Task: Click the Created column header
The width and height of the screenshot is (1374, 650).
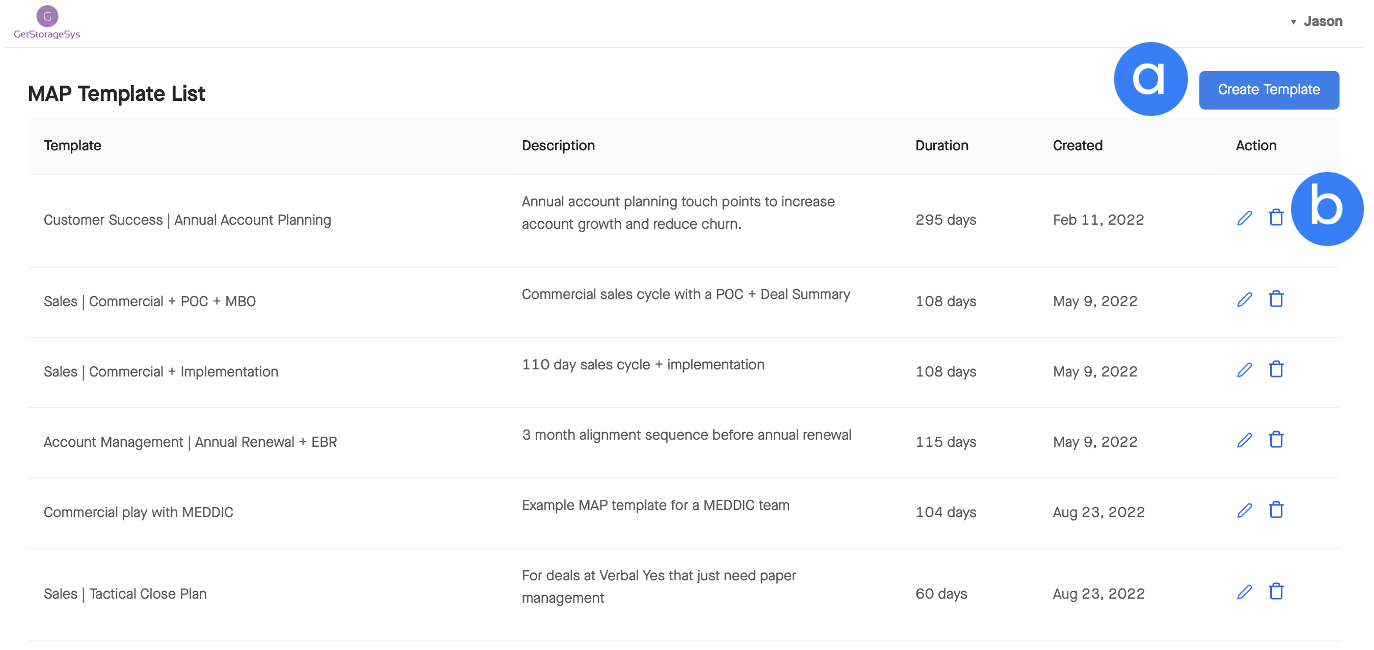Action: coord(1077,145)
